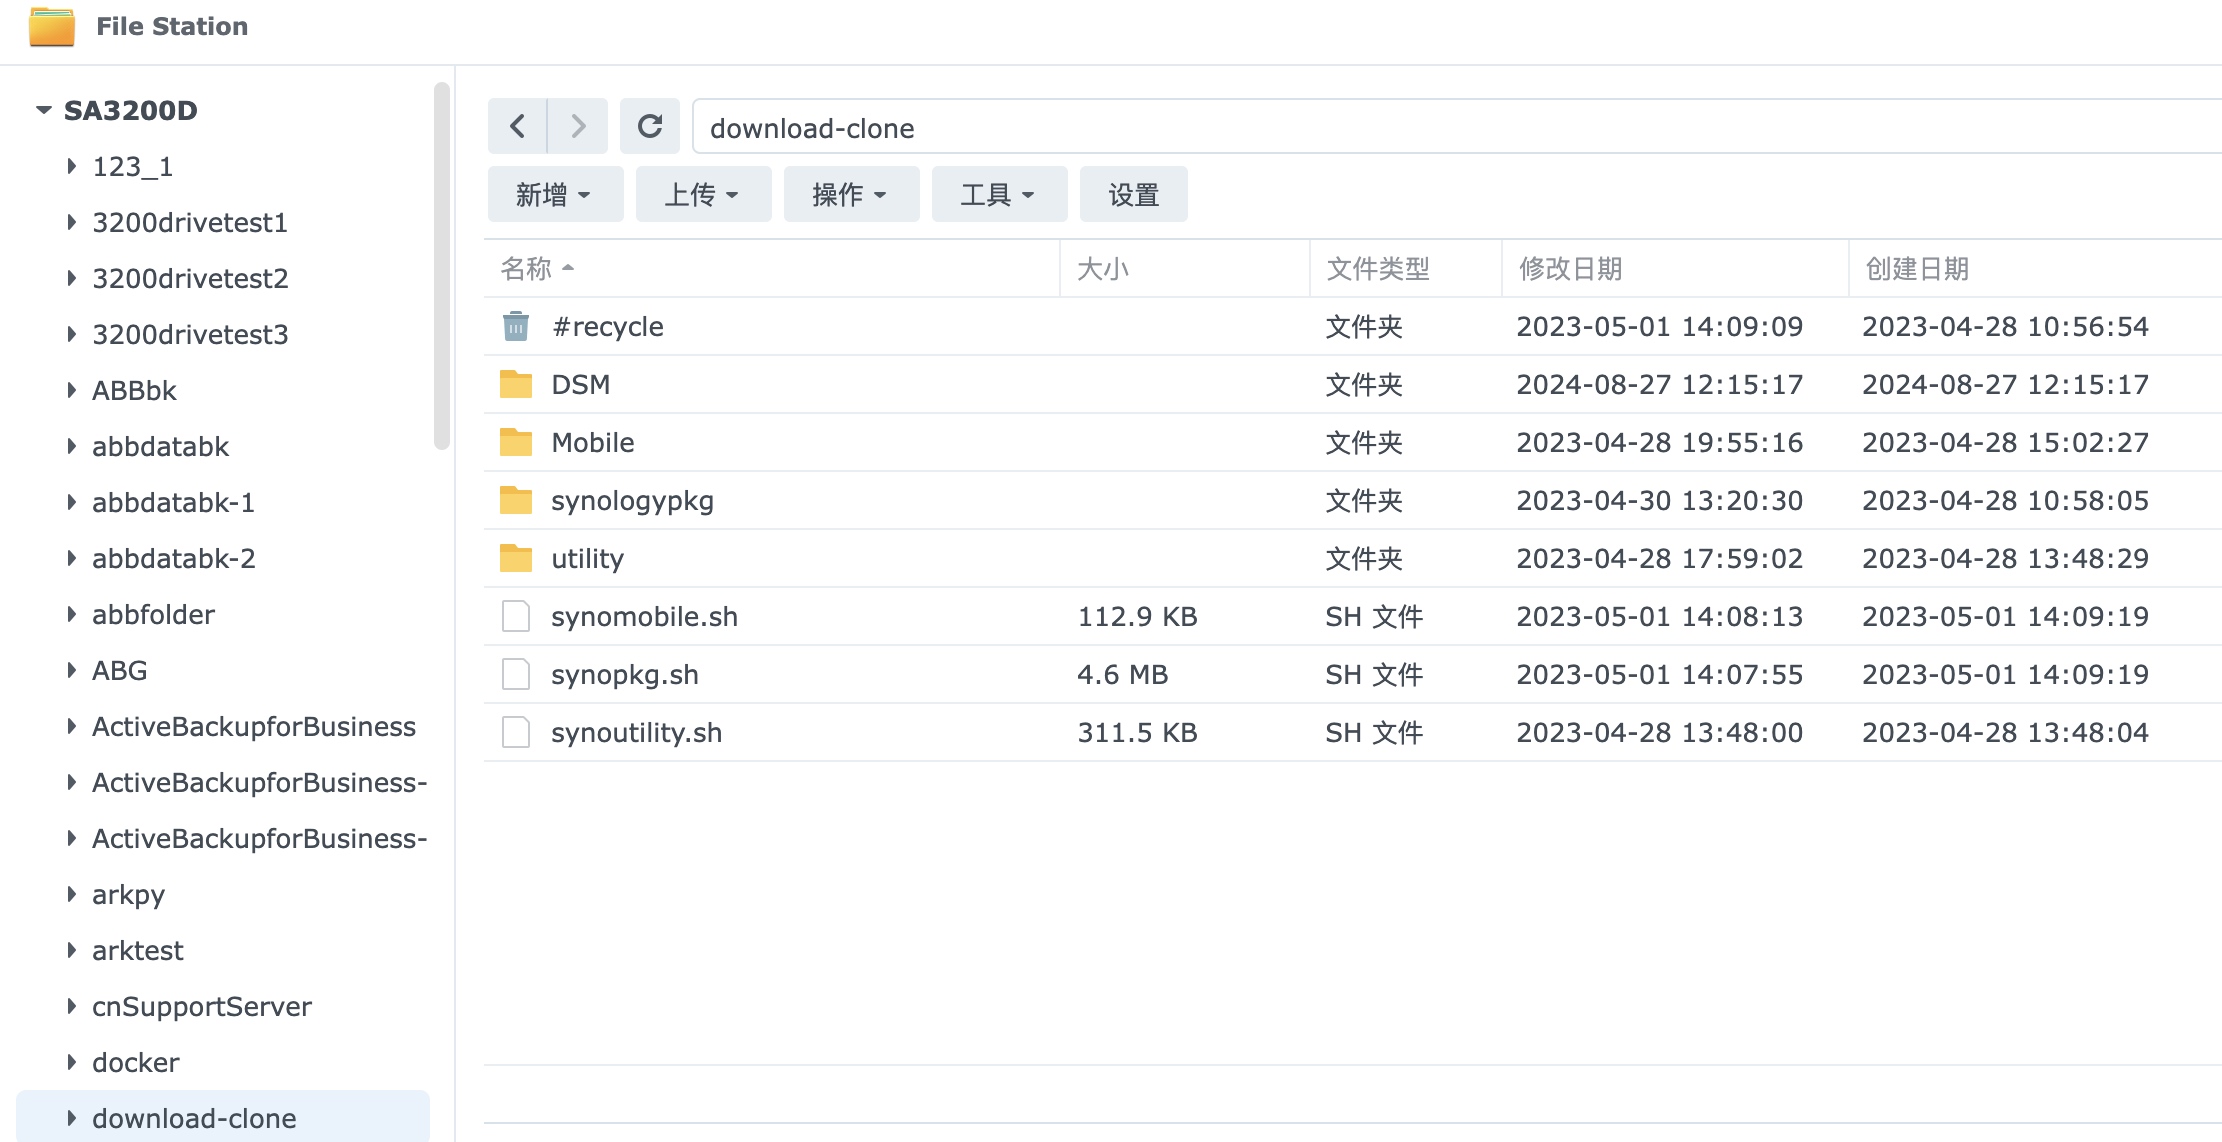Click the synomobile.sh file icon
Screen dimensions: 2222x1142
click(516, 616)
